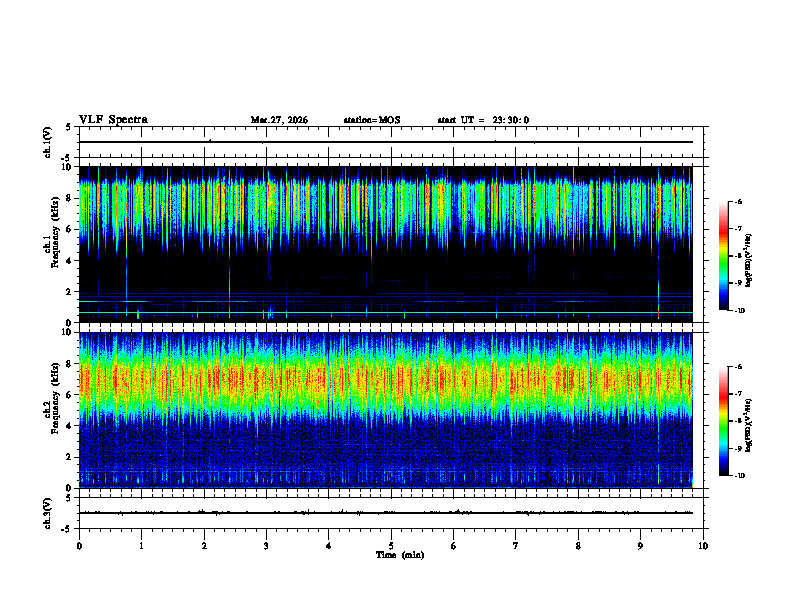Viewport: 792px width, 612px height.
Task: Click time axis tick label "5"
Action: click(391, 546)
